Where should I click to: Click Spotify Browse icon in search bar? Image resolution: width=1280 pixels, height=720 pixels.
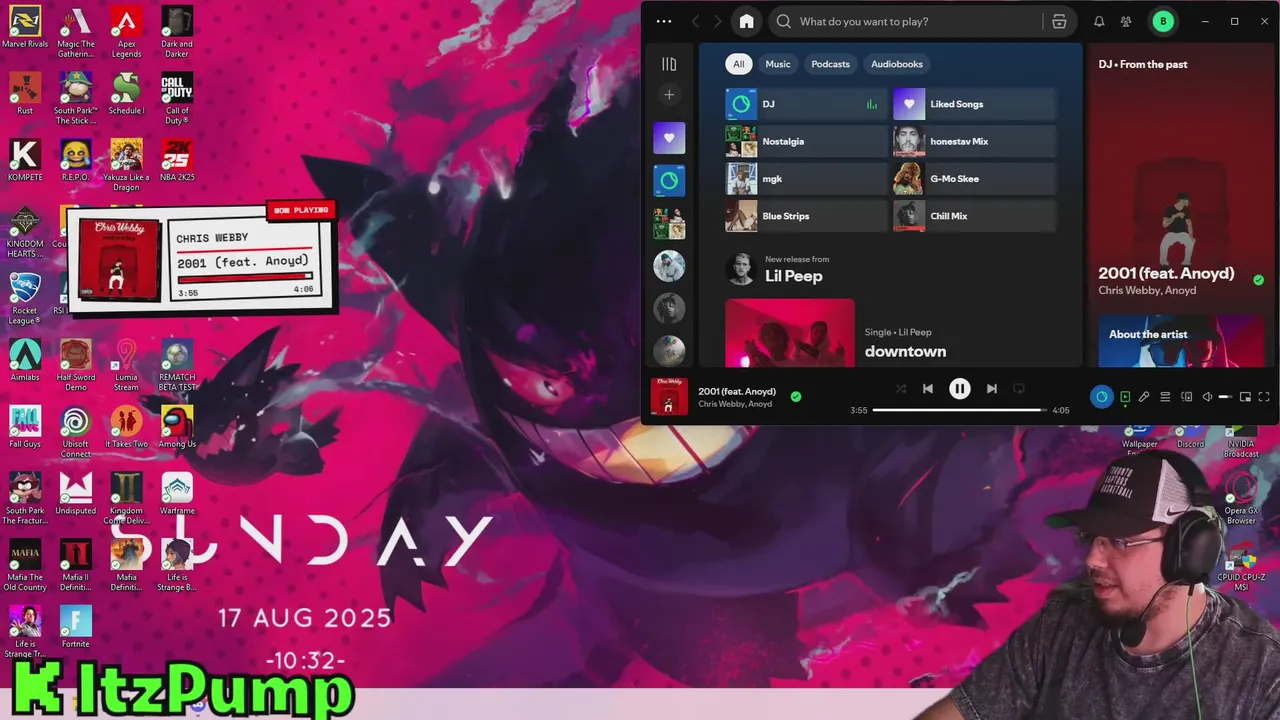[x=1059, y=21]
